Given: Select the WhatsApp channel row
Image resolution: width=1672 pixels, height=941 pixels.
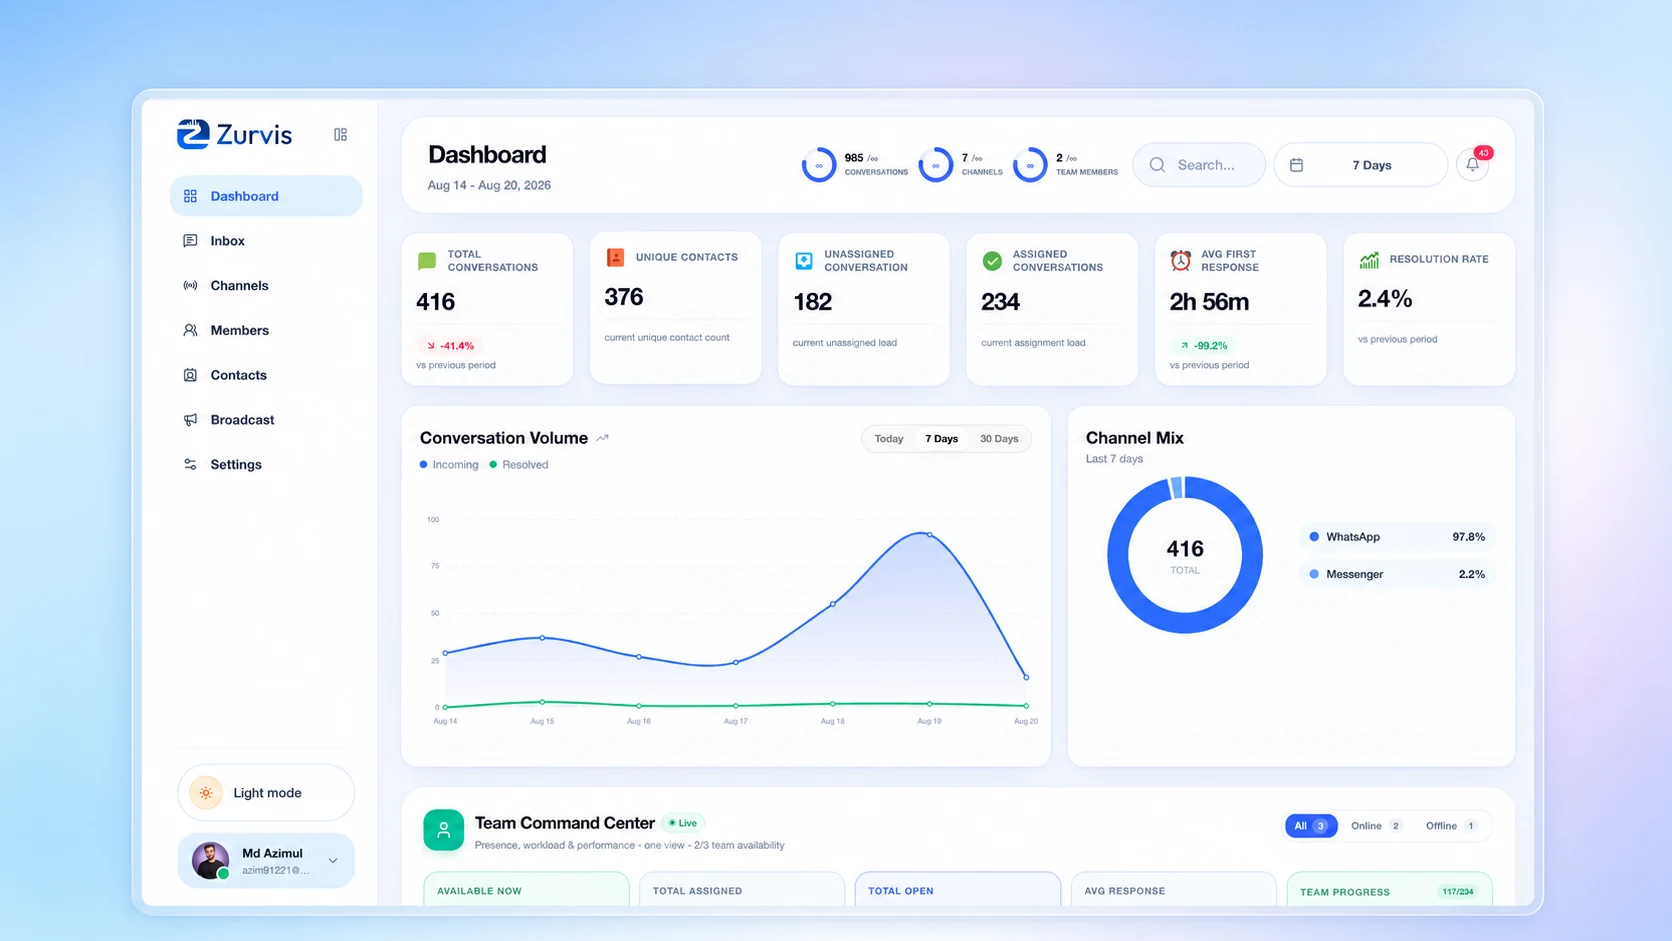Looking at the screenshot, I should click(x=1397, y=537).
